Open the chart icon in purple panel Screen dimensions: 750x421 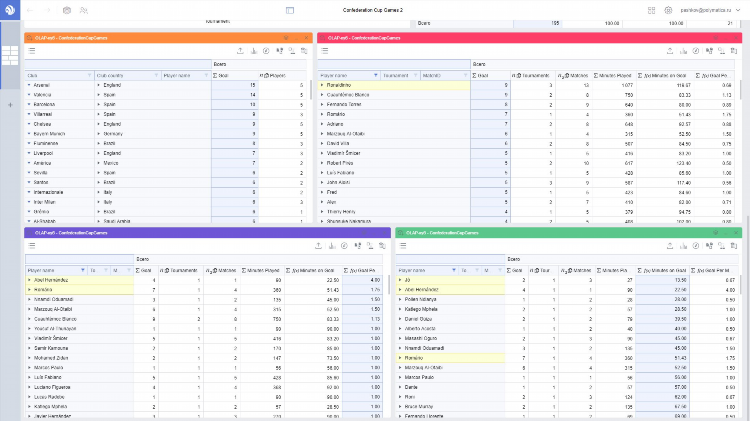(331, 245)
